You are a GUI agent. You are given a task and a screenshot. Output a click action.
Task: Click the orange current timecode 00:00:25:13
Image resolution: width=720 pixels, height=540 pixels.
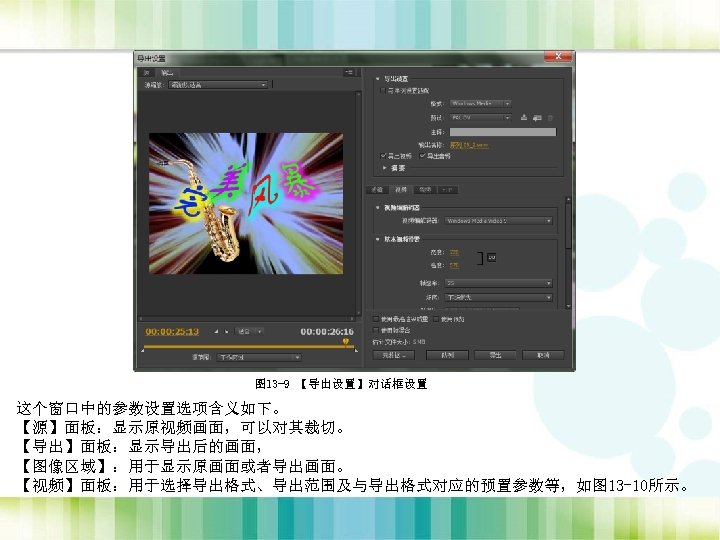(x=172, y=332)
